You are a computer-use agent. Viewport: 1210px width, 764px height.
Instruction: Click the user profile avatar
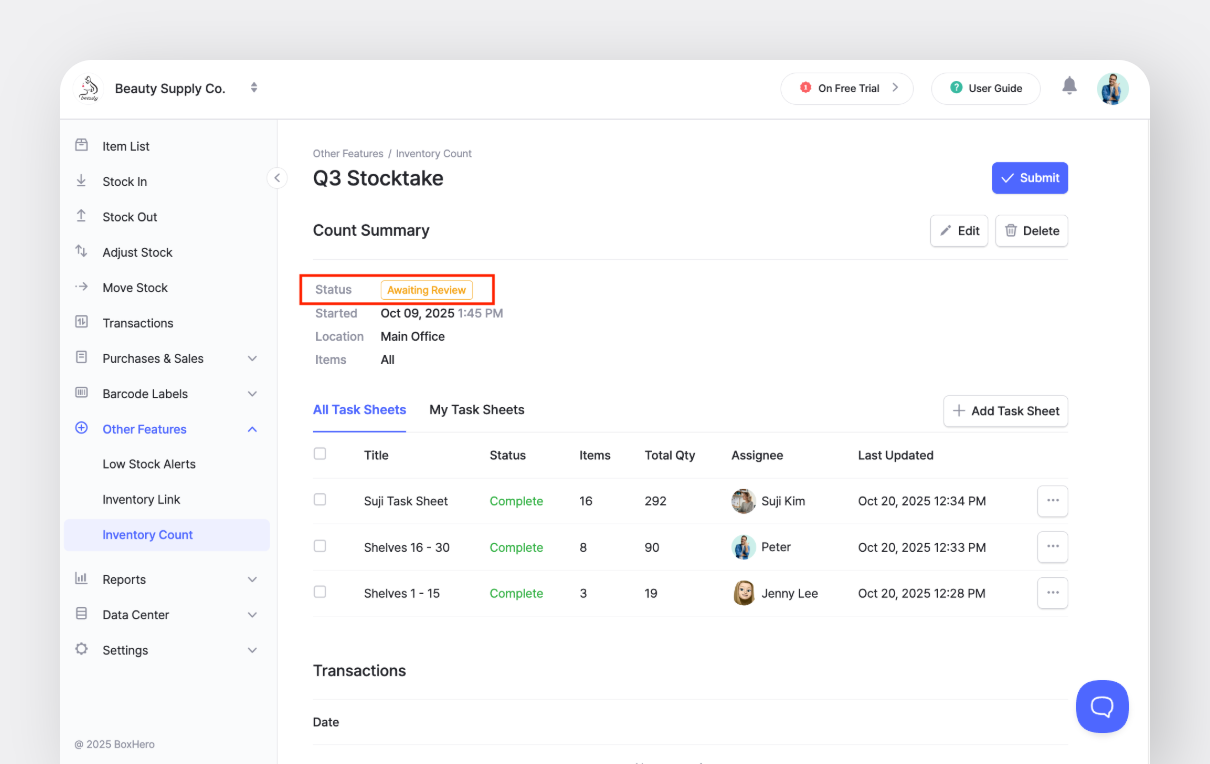coord(1112,88)
